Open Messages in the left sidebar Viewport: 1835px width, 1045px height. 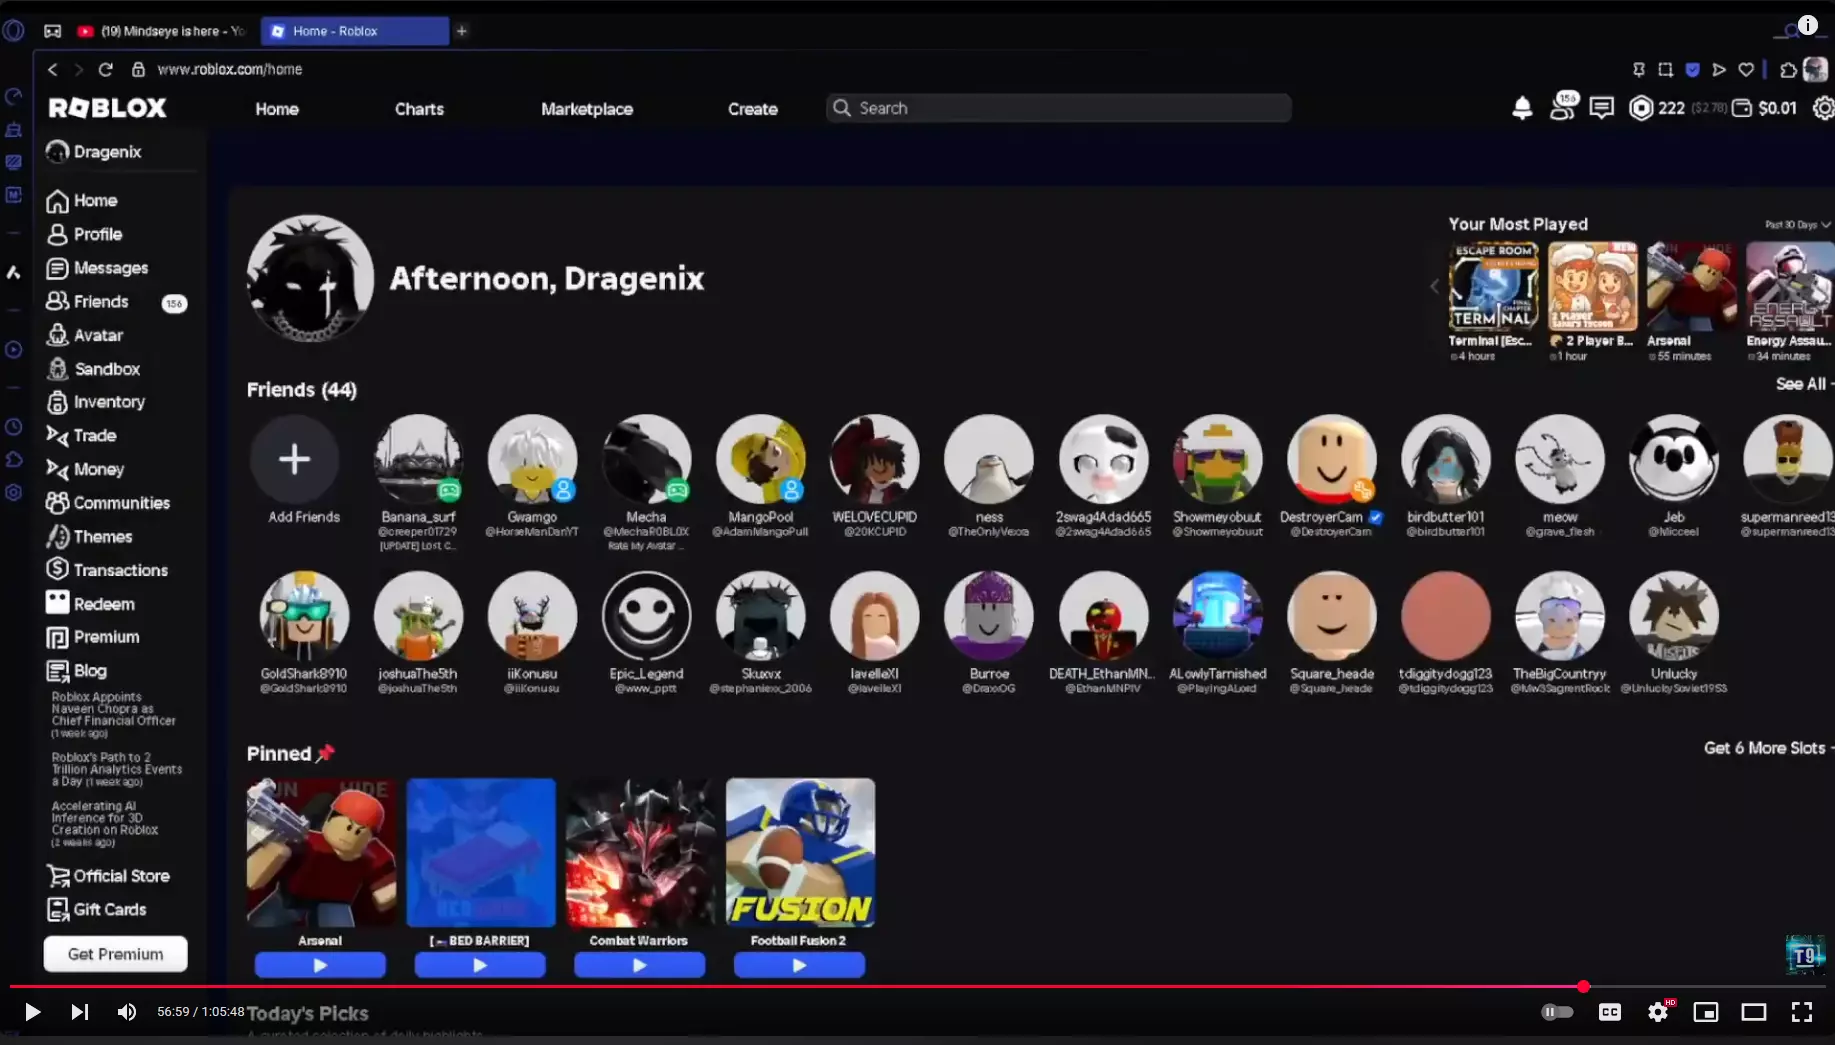point(97,268)
